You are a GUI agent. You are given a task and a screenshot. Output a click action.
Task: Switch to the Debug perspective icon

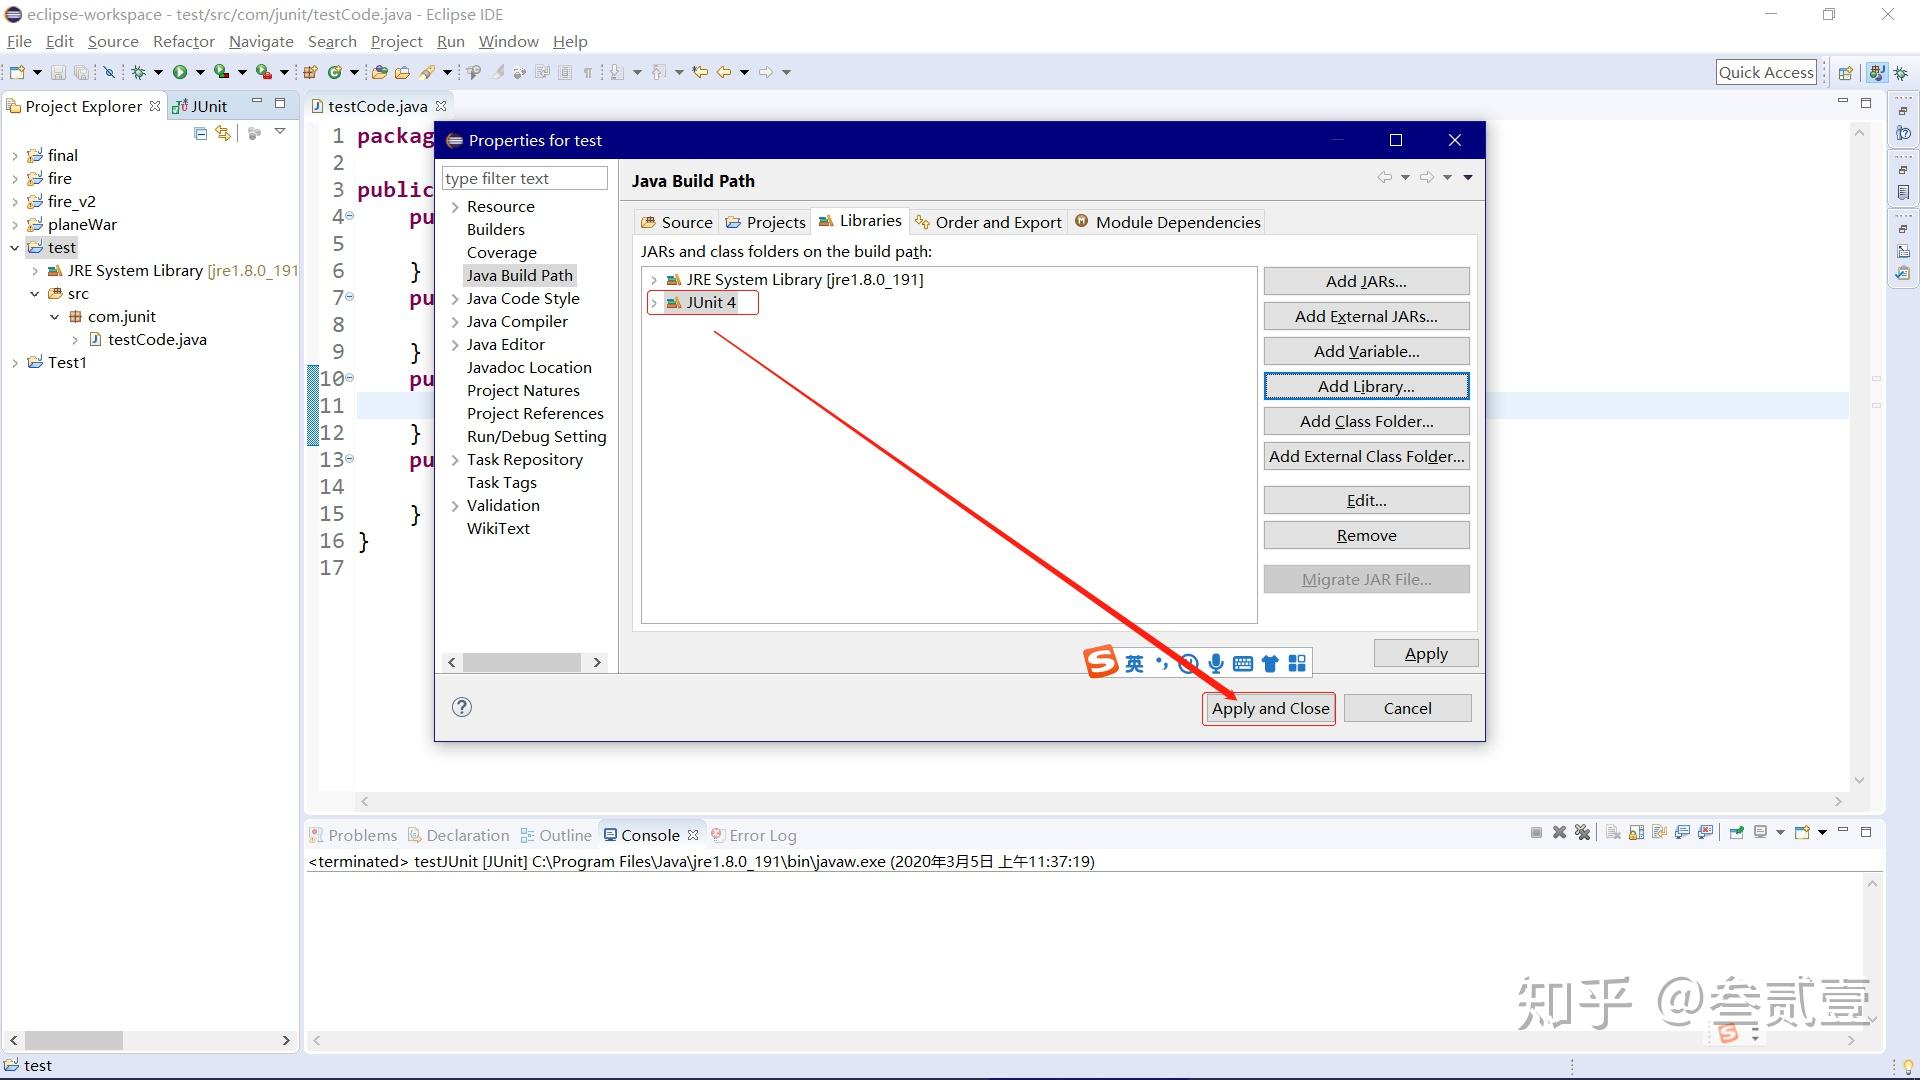(x=1900, y=72)
